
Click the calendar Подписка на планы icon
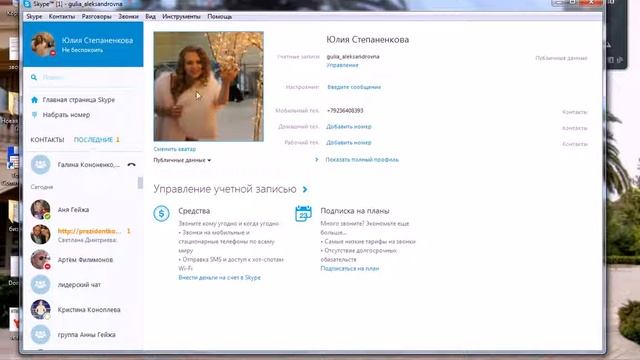pos(303,213)
